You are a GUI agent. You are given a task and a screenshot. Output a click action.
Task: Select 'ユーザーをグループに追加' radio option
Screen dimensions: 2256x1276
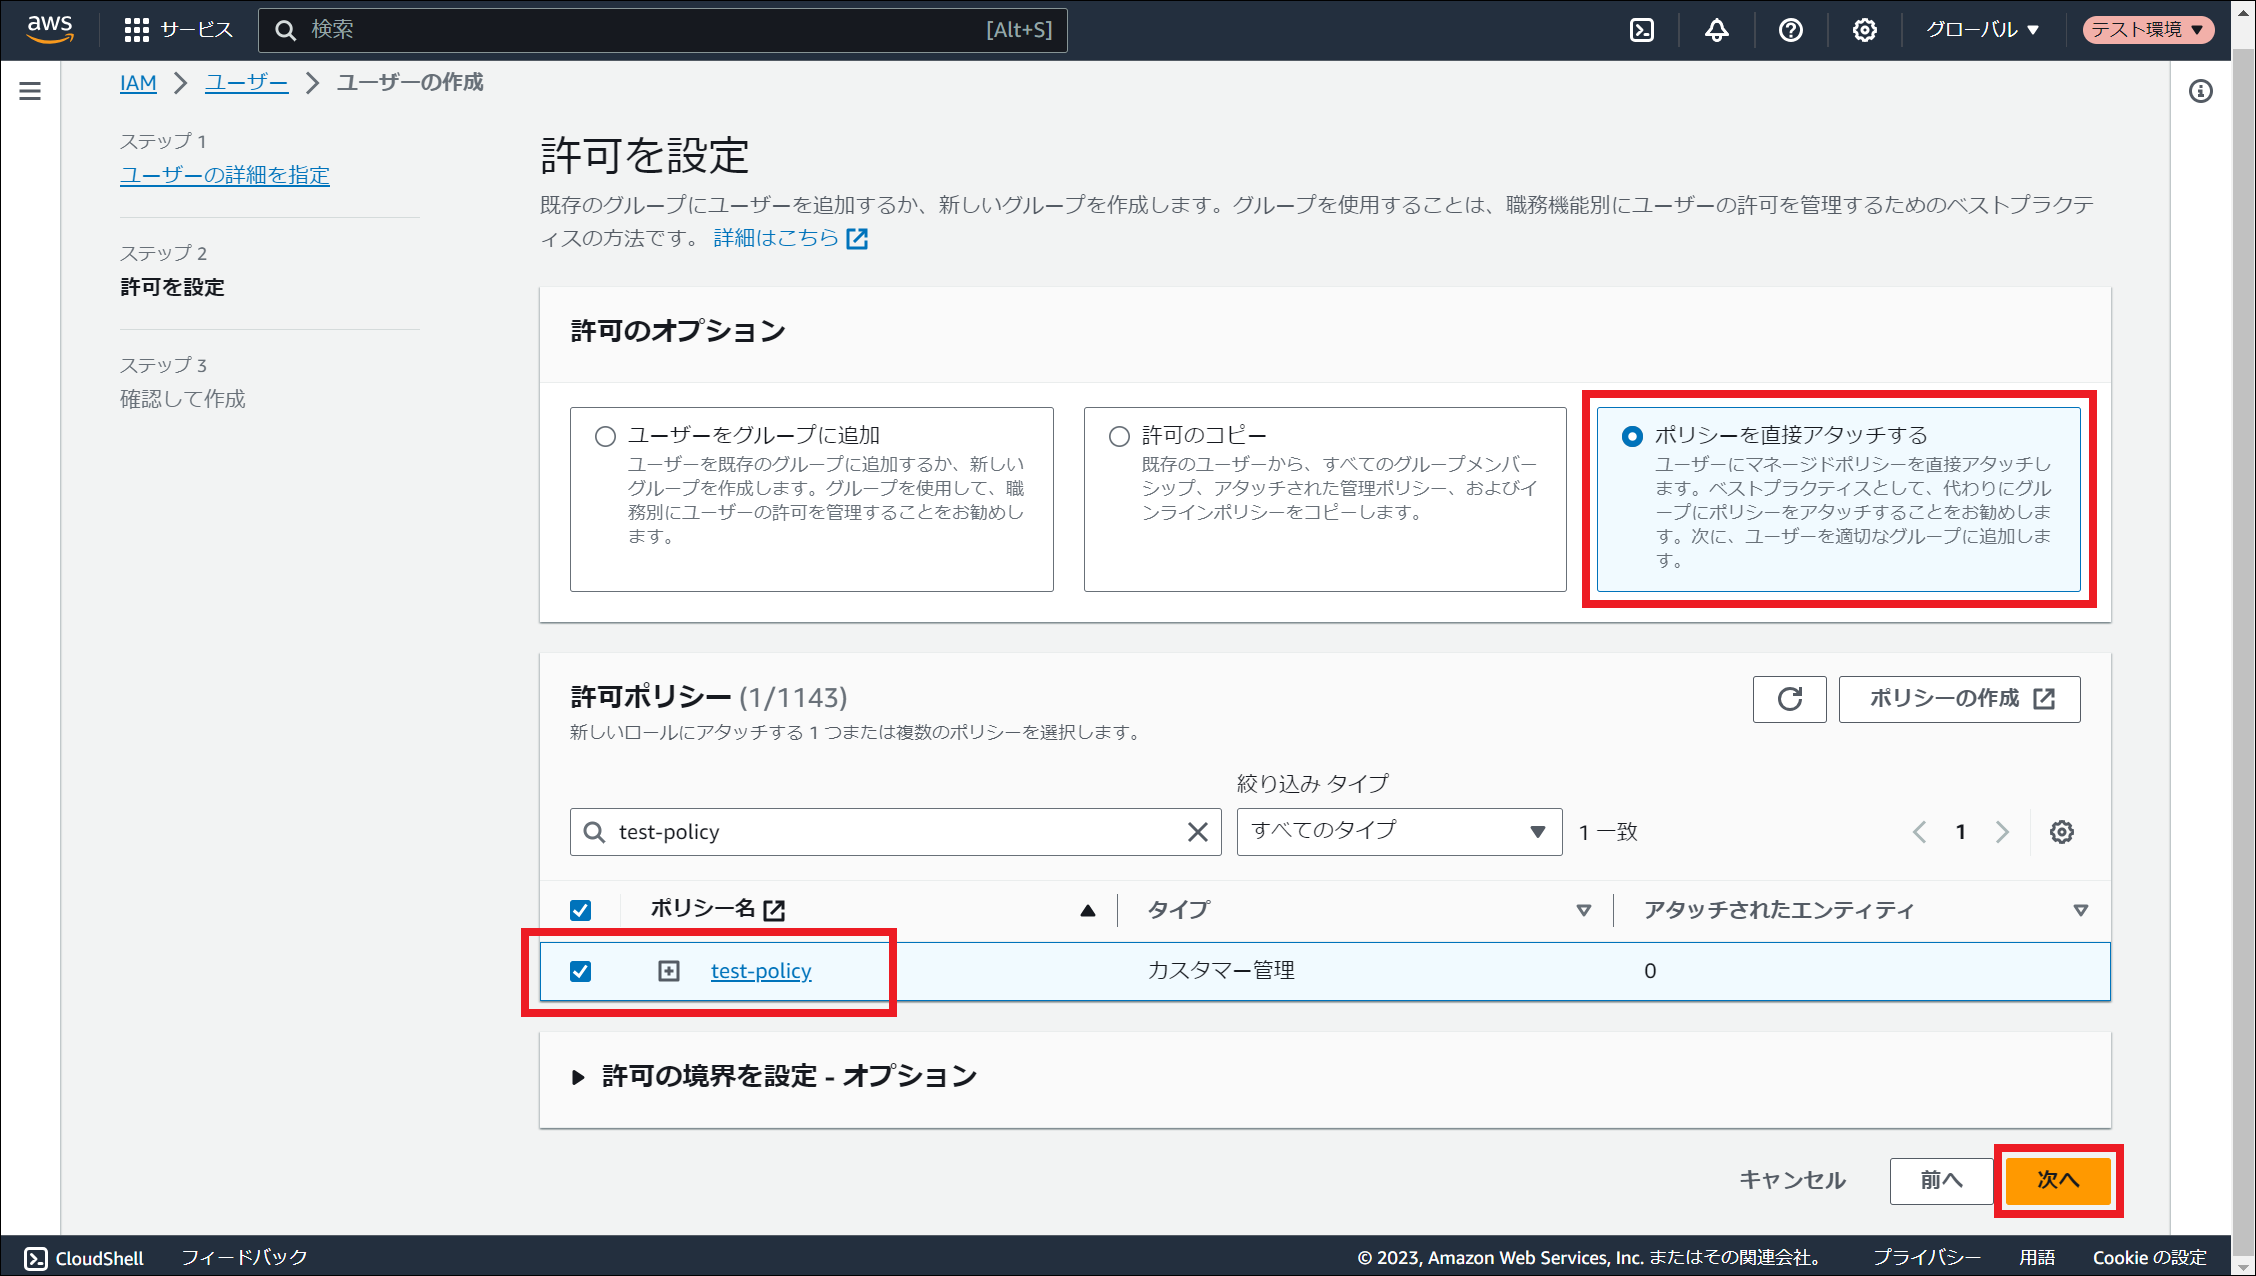click(605, 436)
